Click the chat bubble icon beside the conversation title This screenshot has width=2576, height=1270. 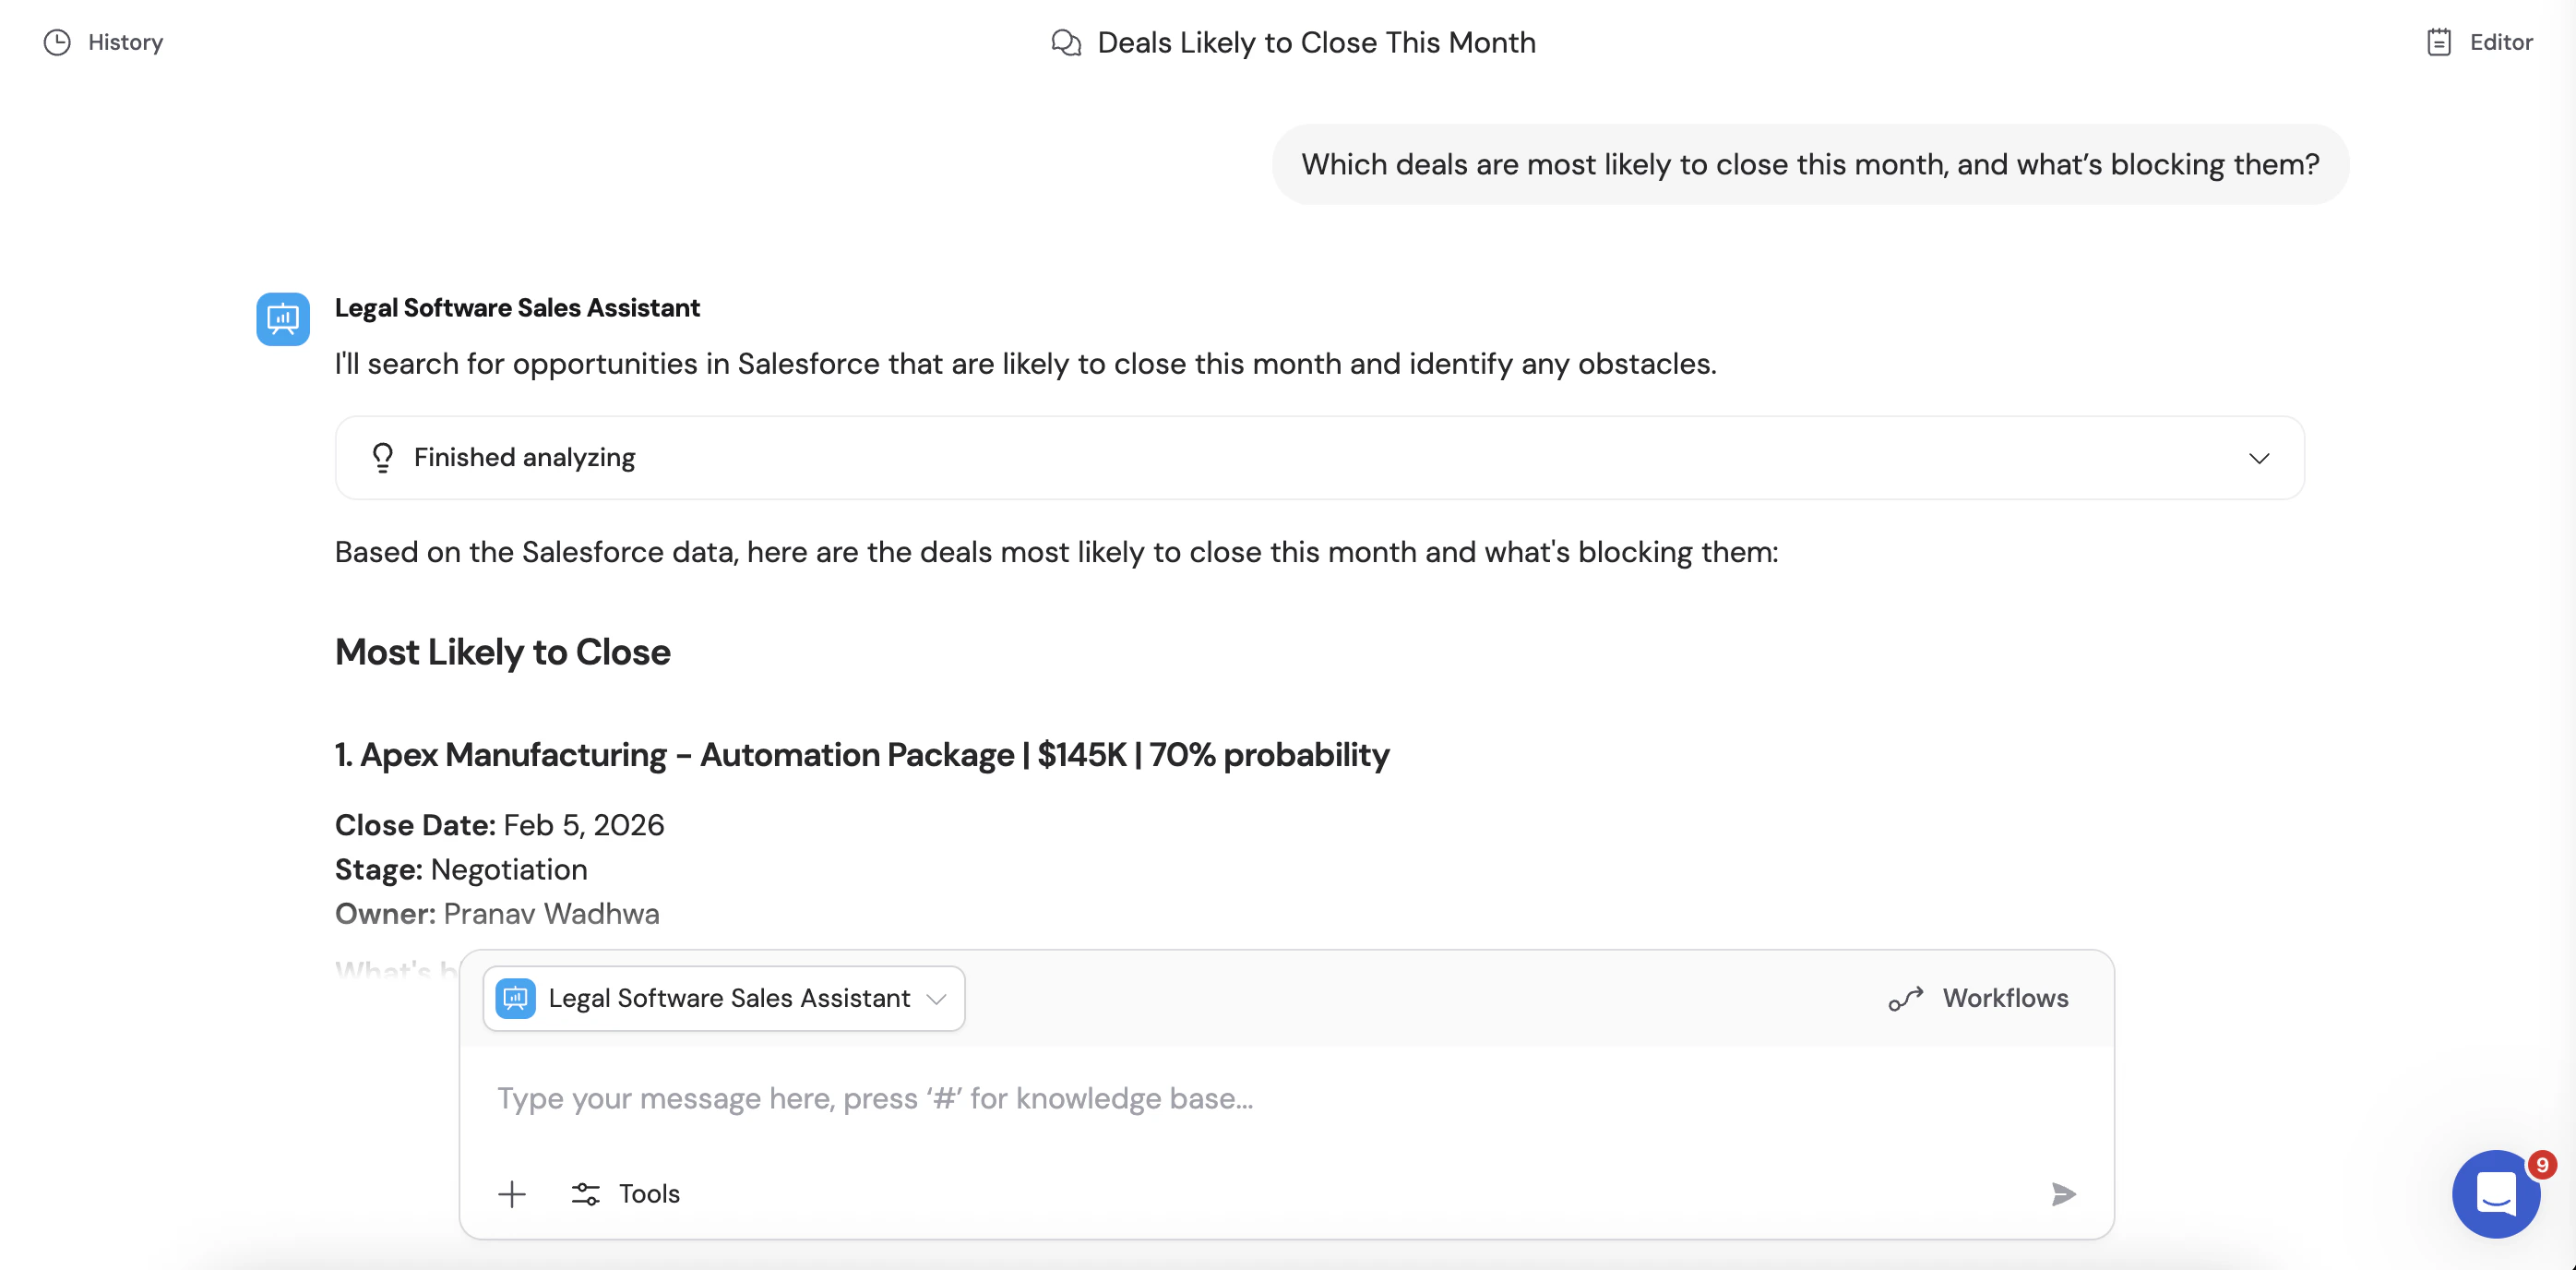1066,43
